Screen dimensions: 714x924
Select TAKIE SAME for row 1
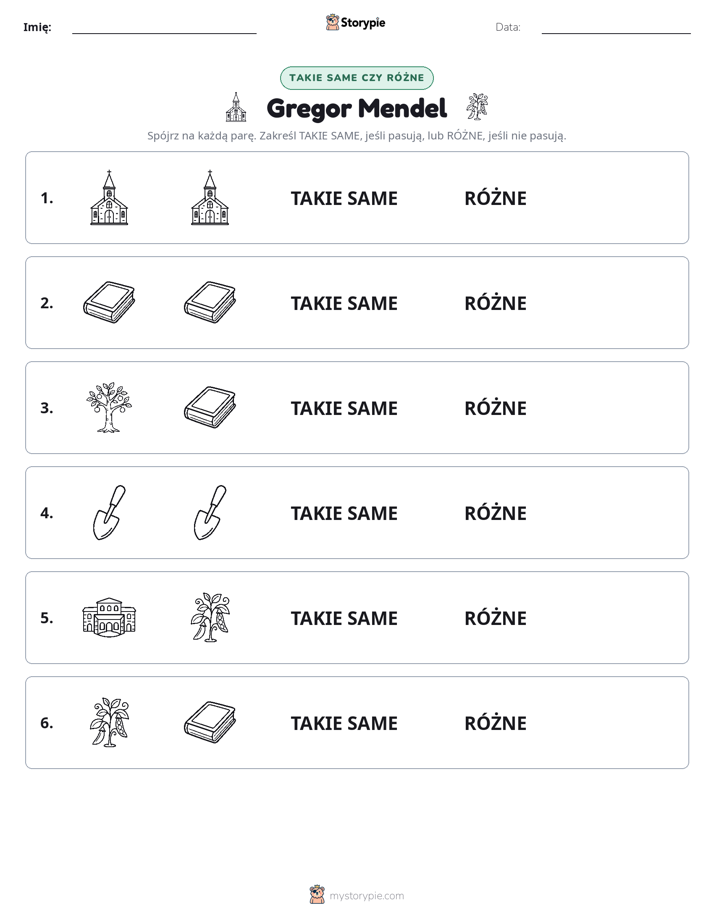point(344,199)
